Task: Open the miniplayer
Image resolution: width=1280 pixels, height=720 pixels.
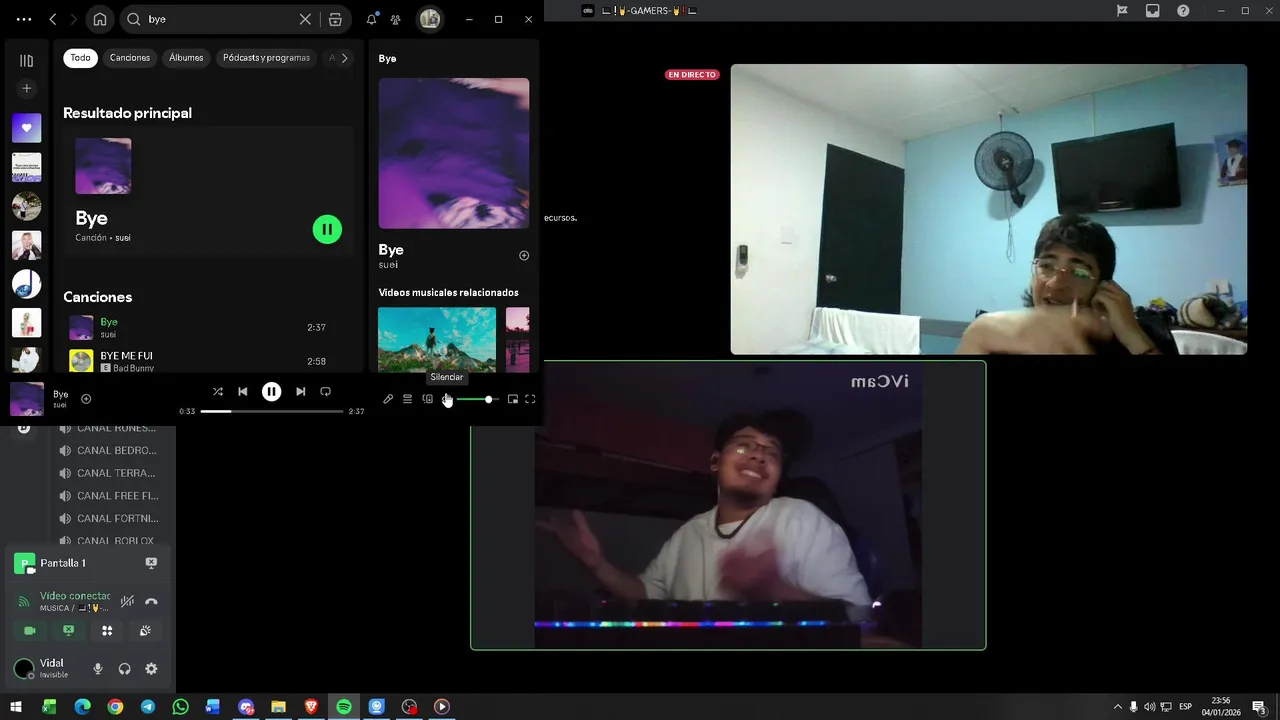Action: pyautogui.click(x=513, y=399)
